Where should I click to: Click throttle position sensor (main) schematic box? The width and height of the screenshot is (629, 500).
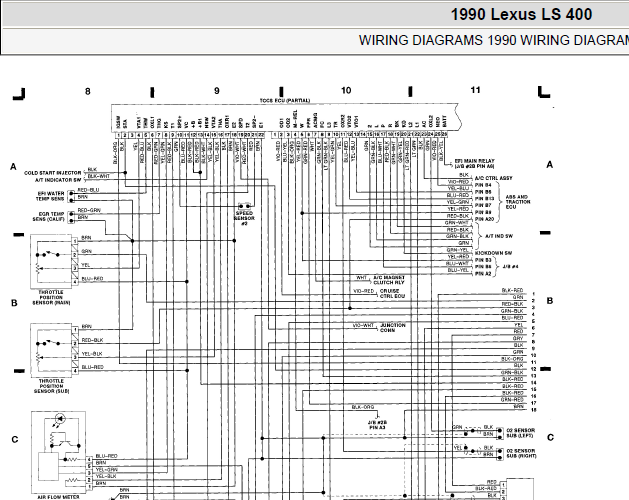[x=51, y=262]
